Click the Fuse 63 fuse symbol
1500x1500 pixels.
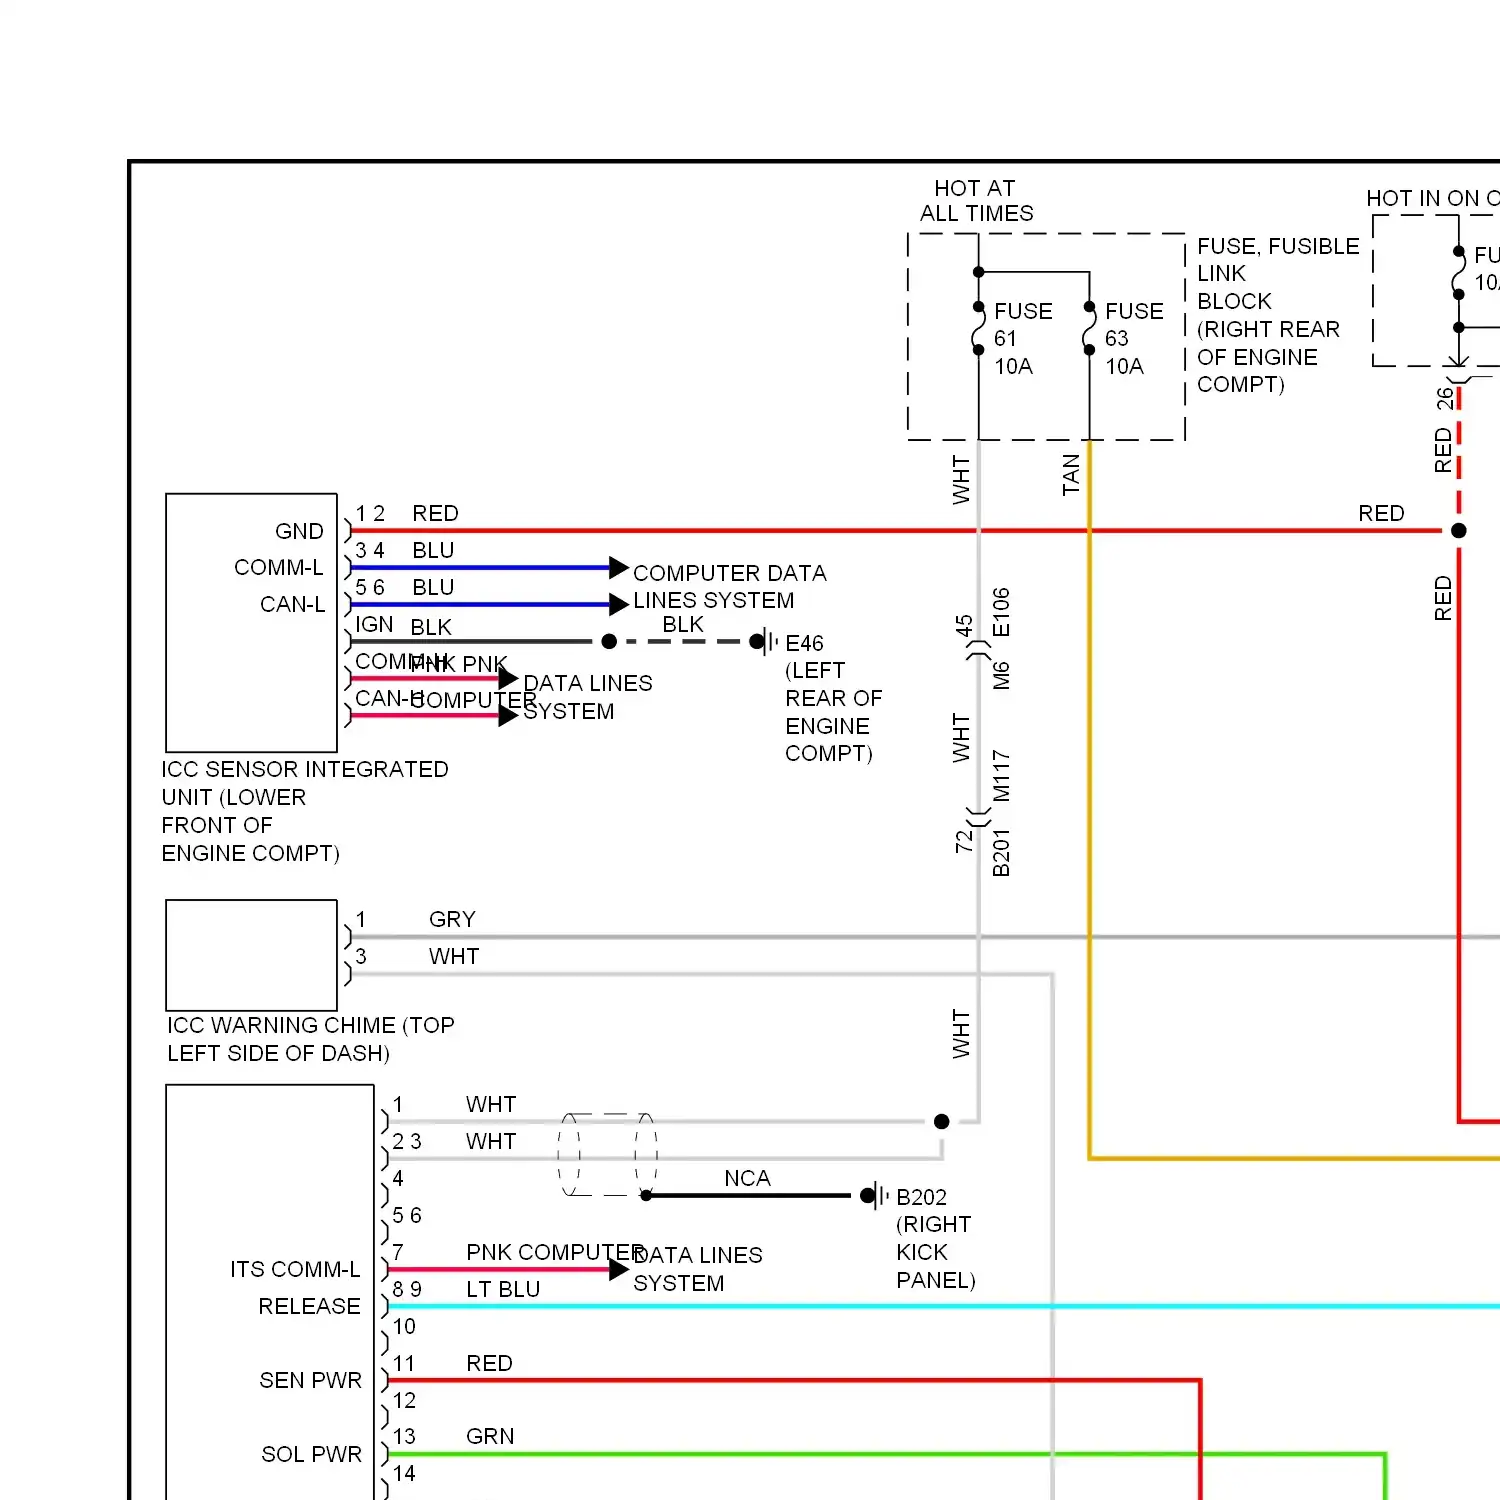(1089, 329)
